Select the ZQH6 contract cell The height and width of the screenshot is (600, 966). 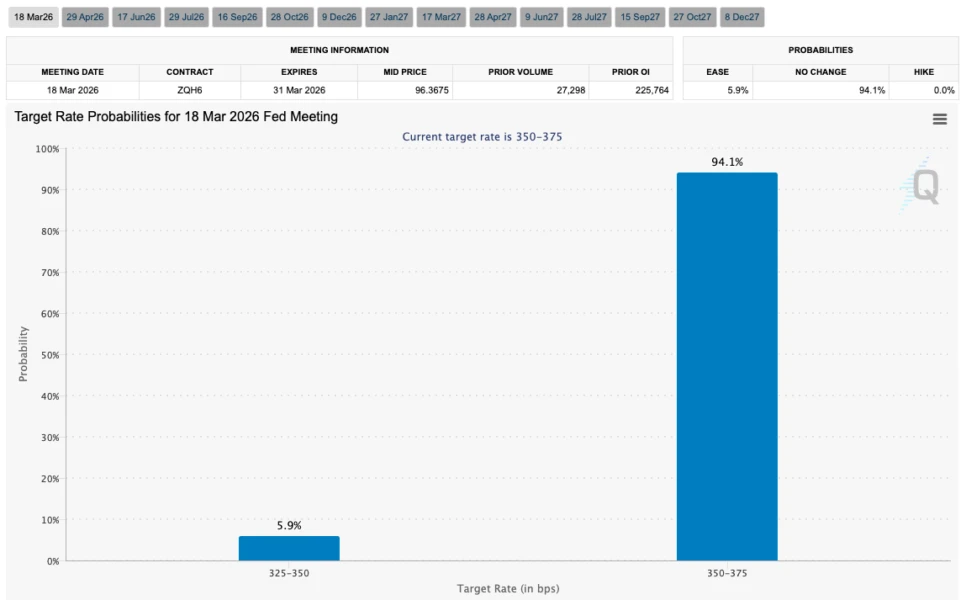pos(190,90)
